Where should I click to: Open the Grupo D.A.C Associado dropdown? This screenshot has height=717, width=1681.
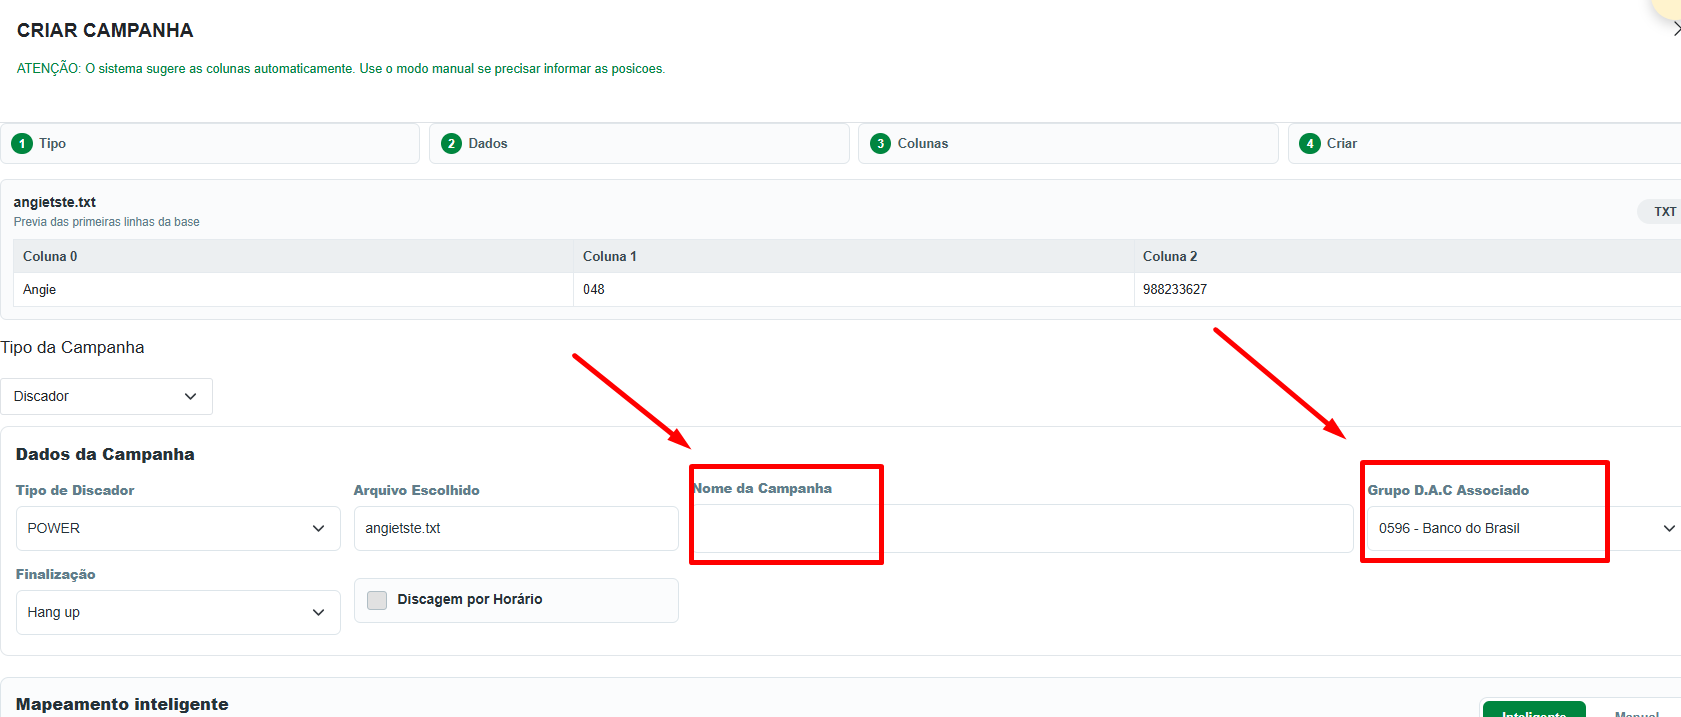pyautogui.click(x=1523, y=529)
